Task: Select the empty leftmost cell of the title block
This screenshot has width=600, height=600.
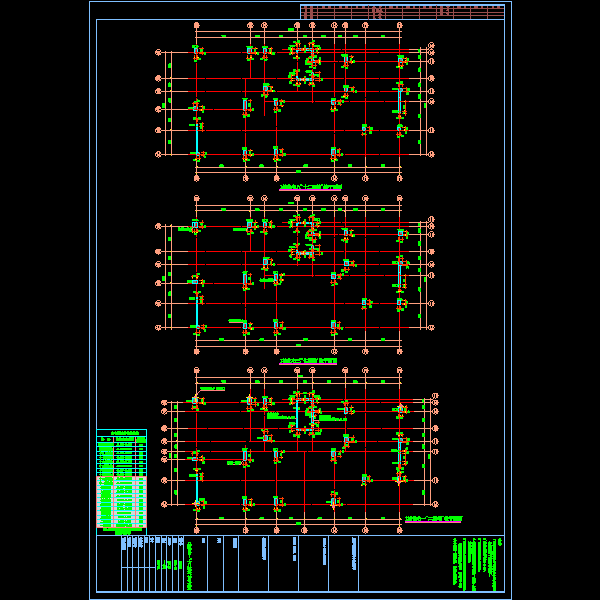Action: click(109, 563)
